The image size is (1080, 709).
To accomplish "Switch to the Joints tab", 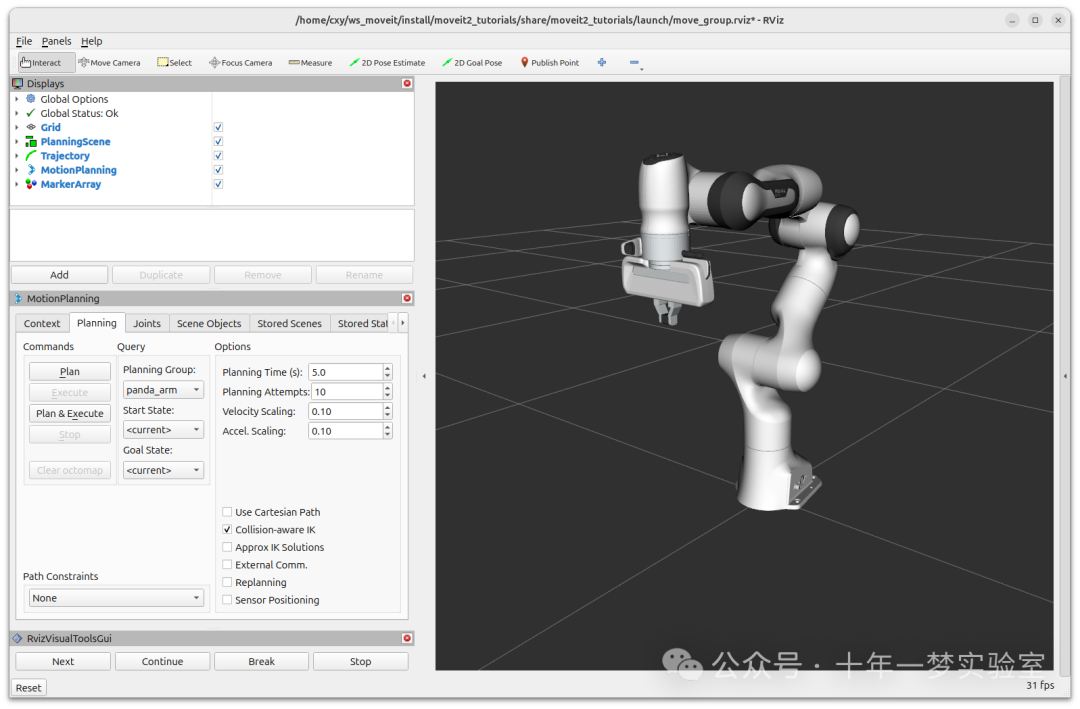I will pos(147,324).
